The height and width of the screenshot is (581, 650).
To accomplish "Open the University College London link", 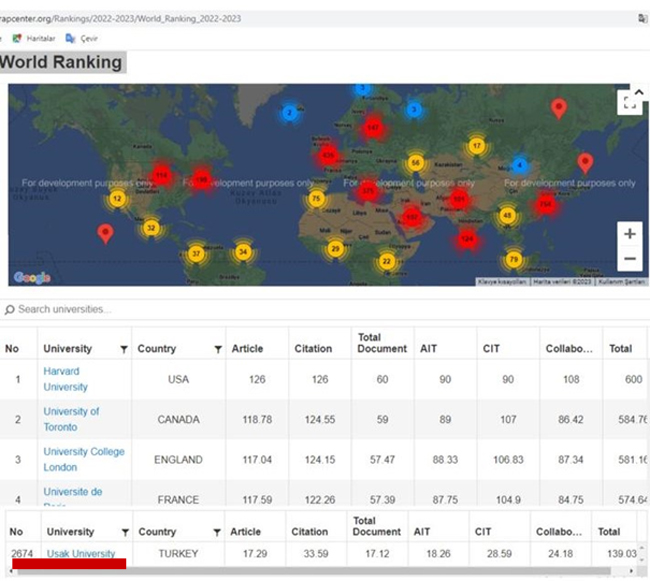I will tap(84, 459).
